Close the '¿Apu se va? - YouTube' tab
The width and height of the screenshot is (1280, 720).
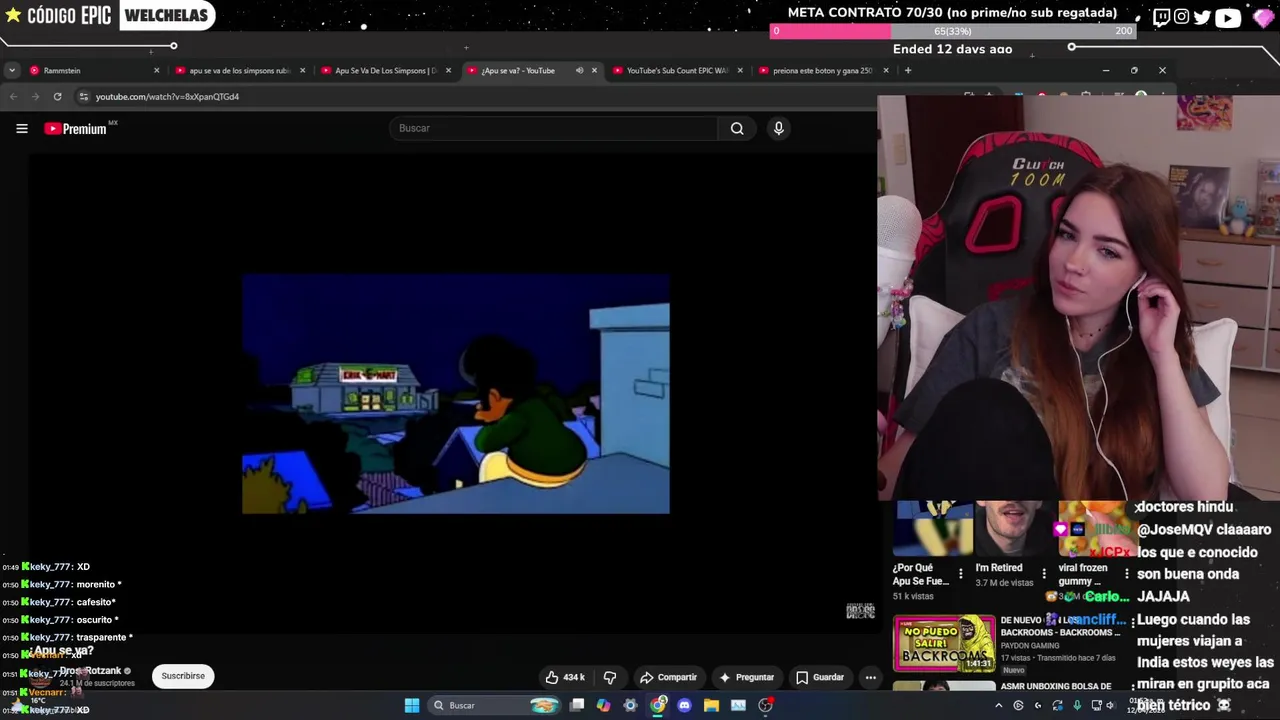[594, 70]
